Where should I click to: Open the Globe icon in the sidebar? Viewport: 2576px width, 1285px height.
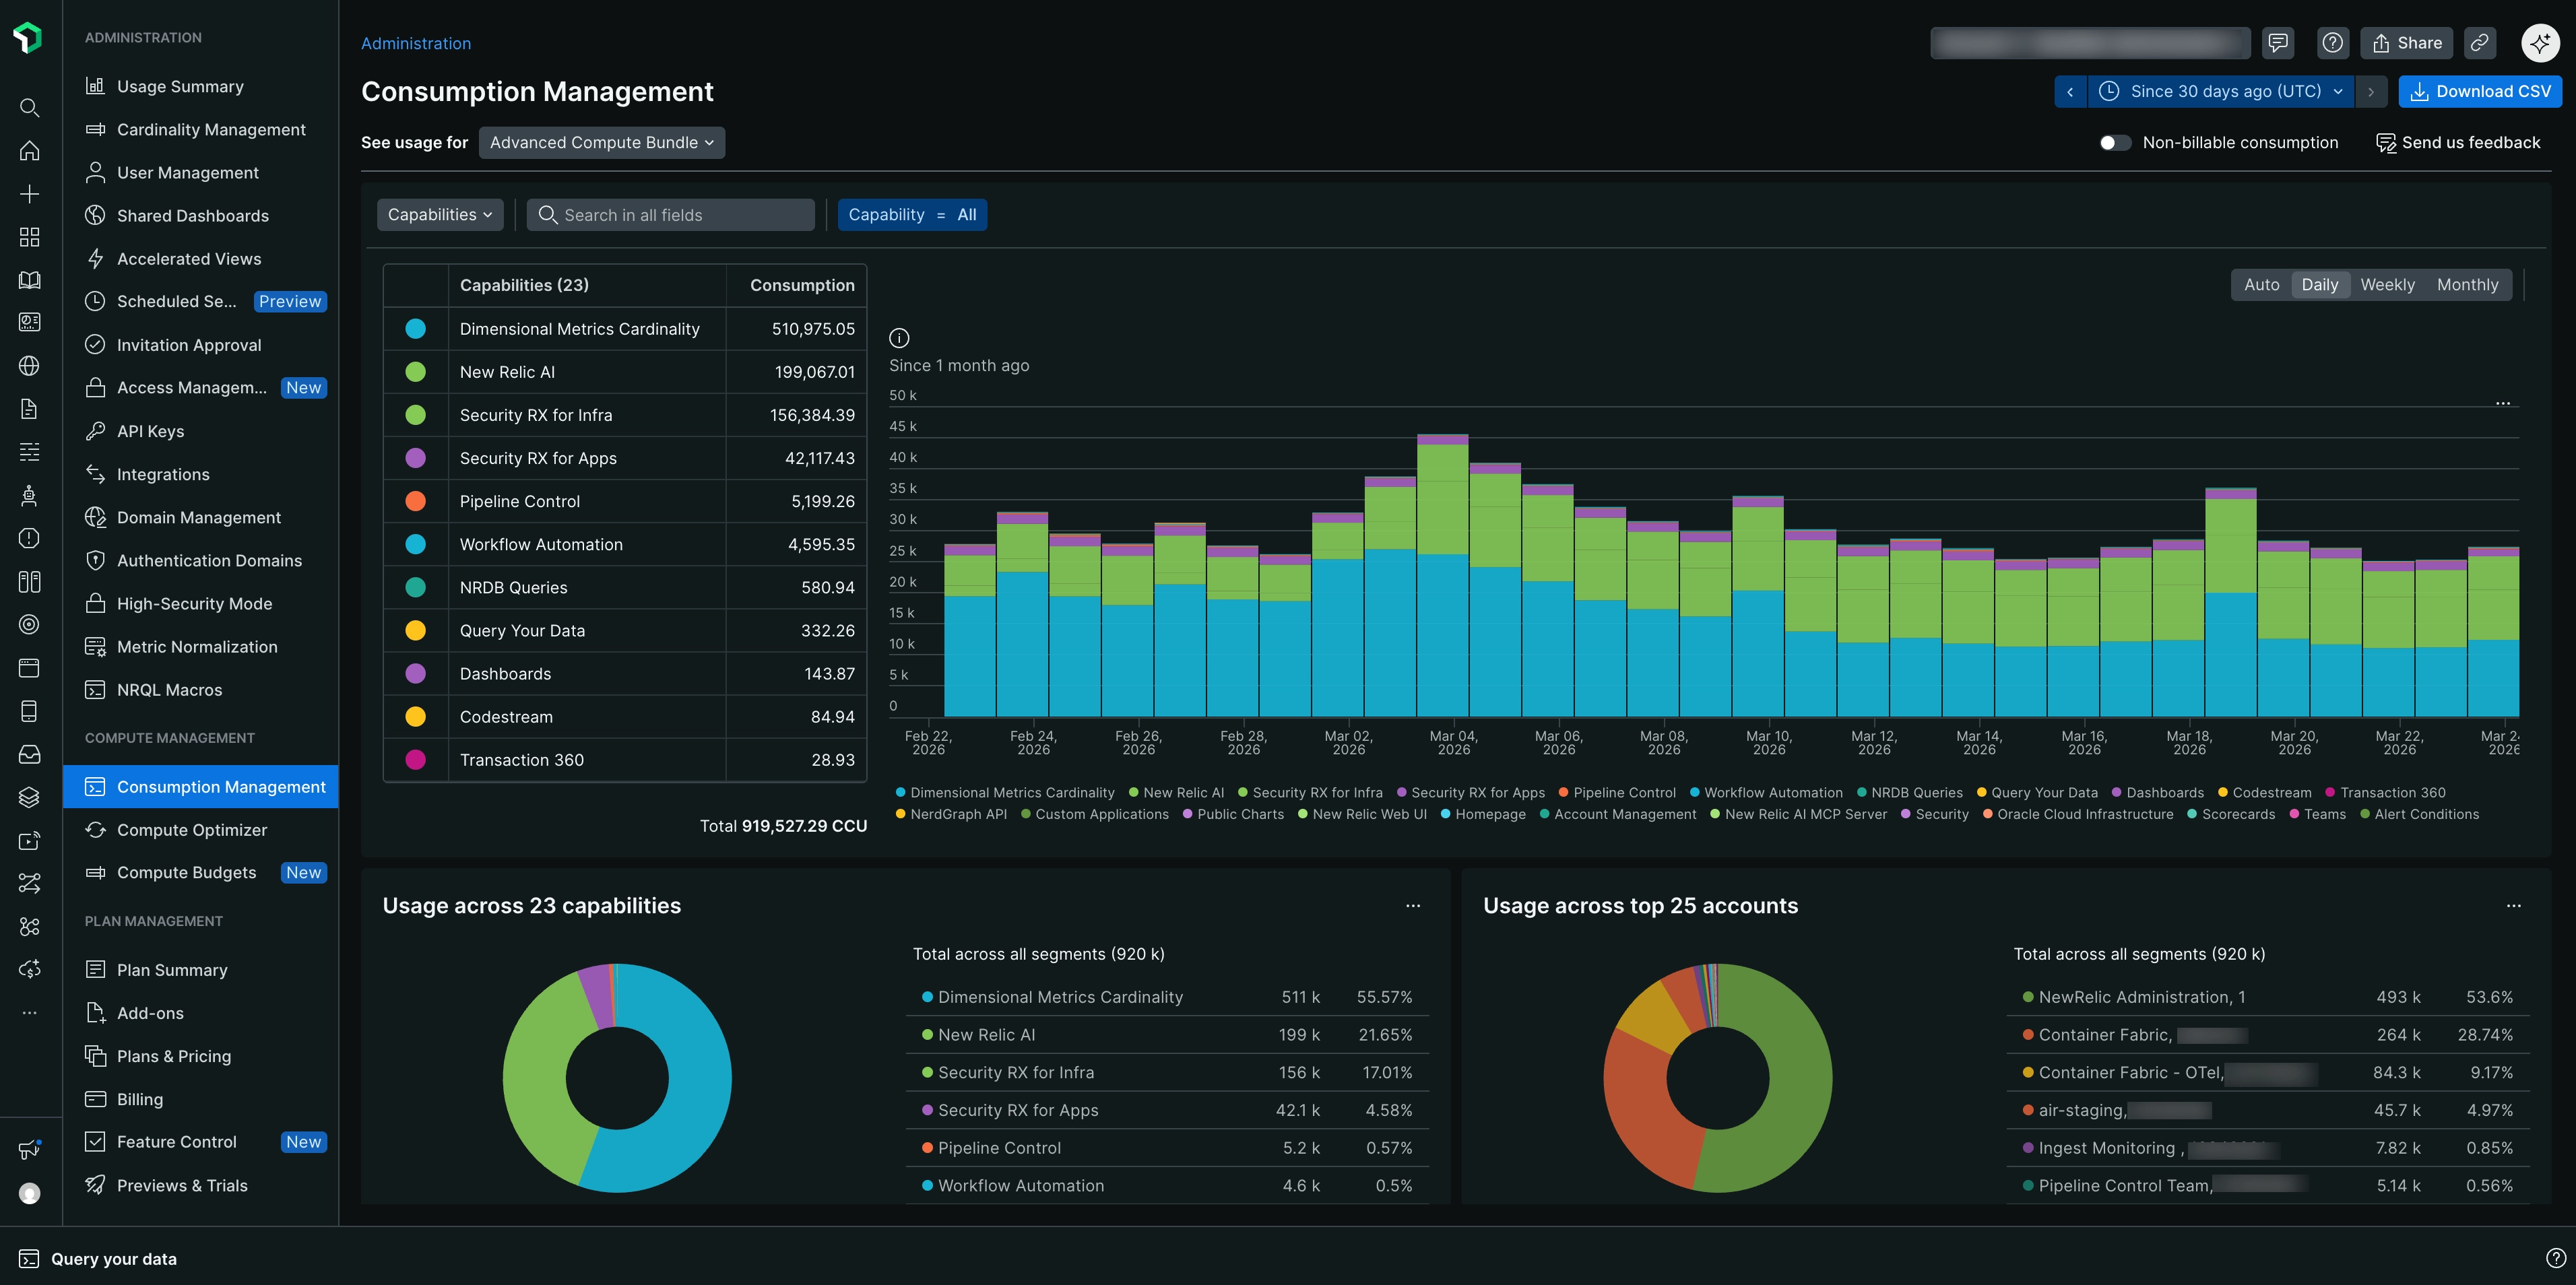coord(29,365)
